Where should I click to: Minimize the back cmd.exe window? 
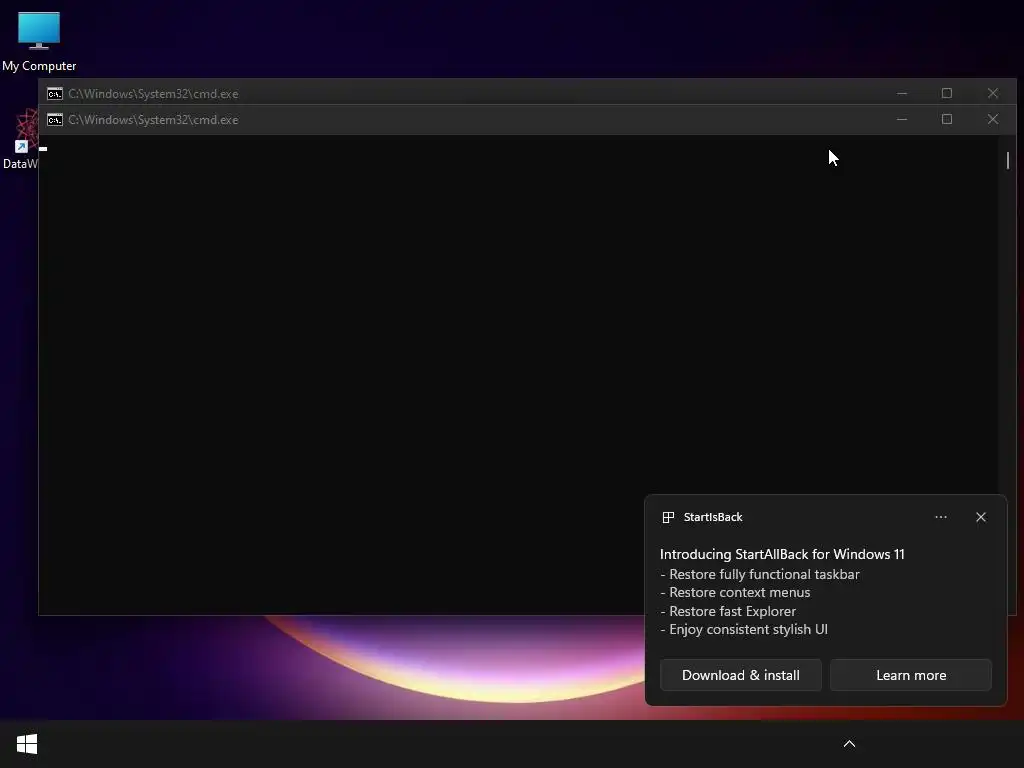(902, 93)
